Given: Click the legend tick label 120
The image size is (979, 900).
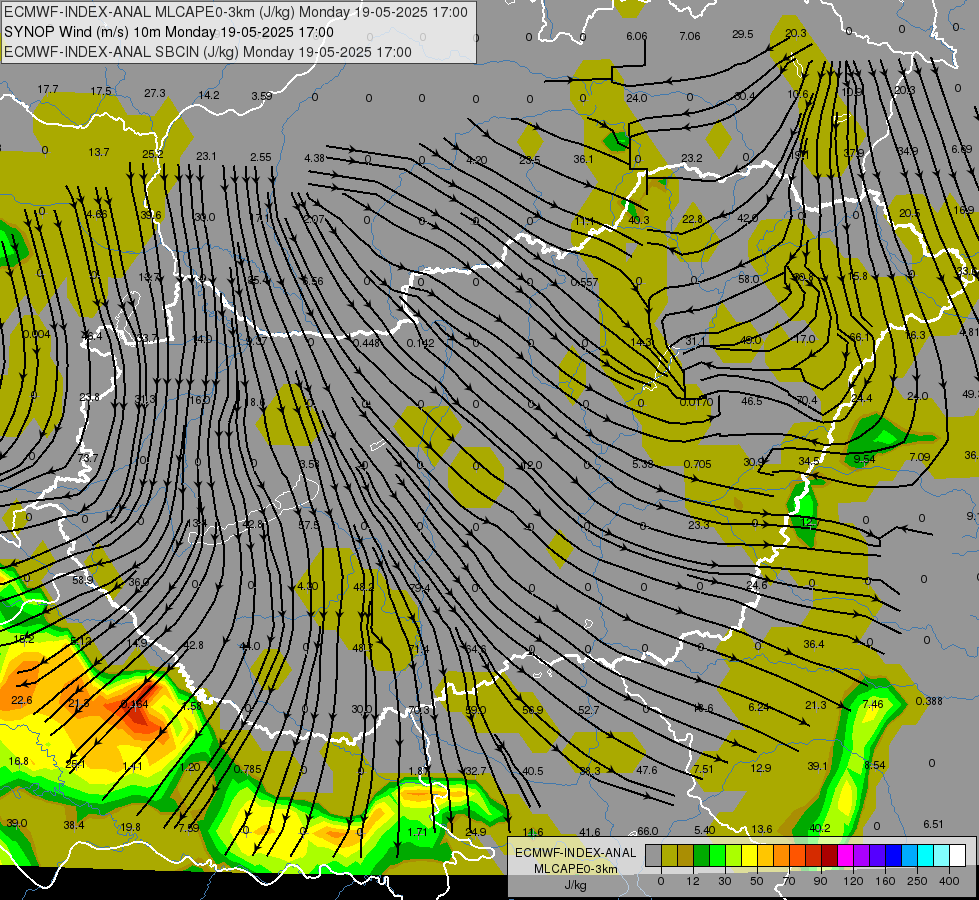Looking at the screenshot, I should pos(854,882).
